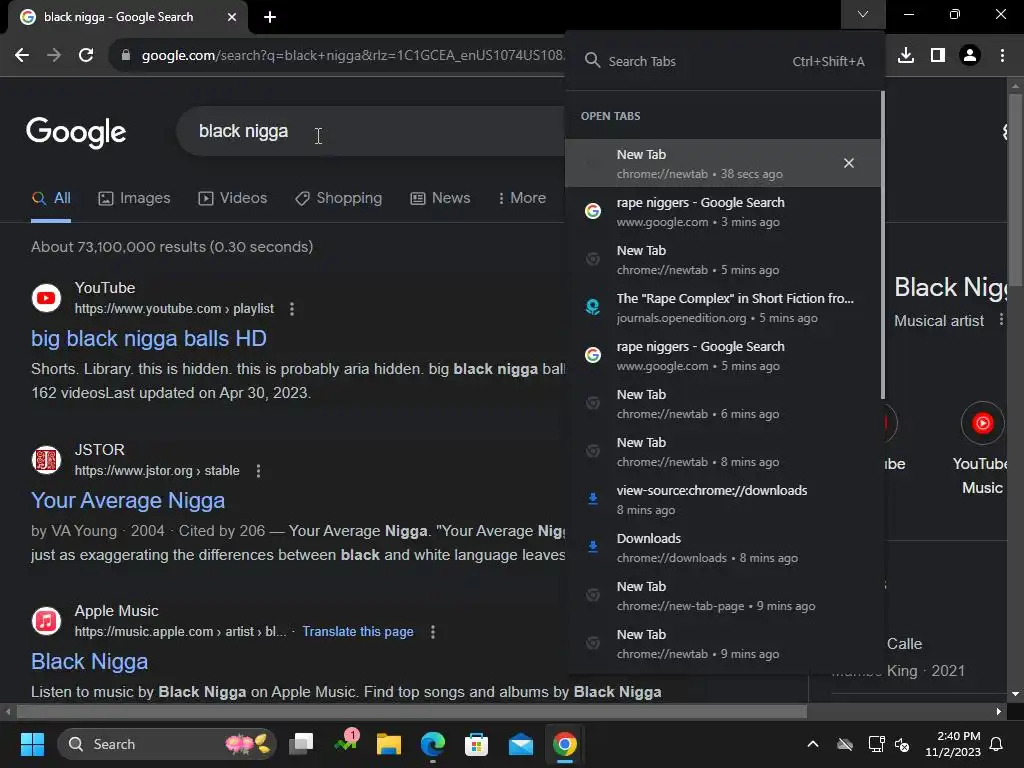
Task: Open the Chrome side panel
Action: [938, 56]
